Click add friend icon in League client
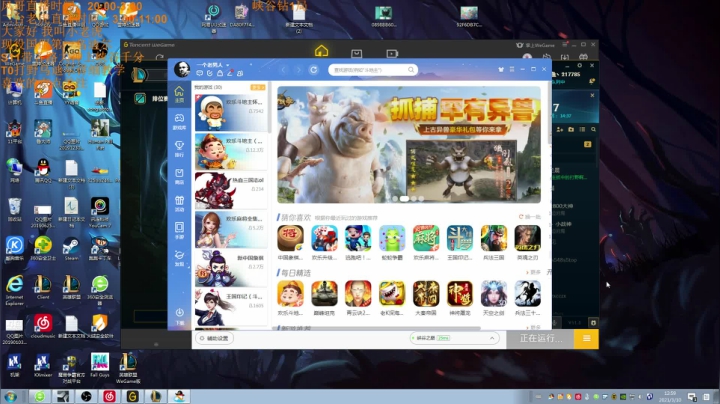This screenshot has width=720, height=404. pyautogui.click(x=560, y=130)
